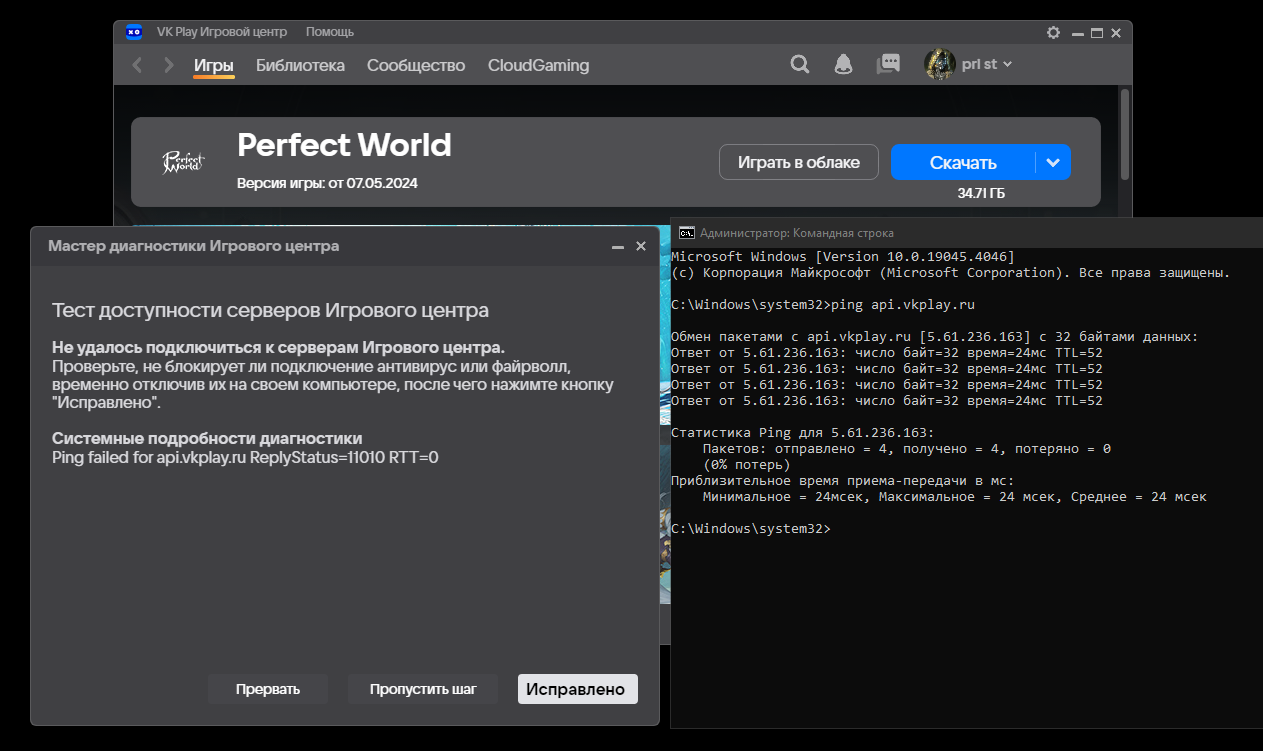Screen dimensions: 1263x751
Task: Click the user profile avatar
Action: [x=940, y=65]
